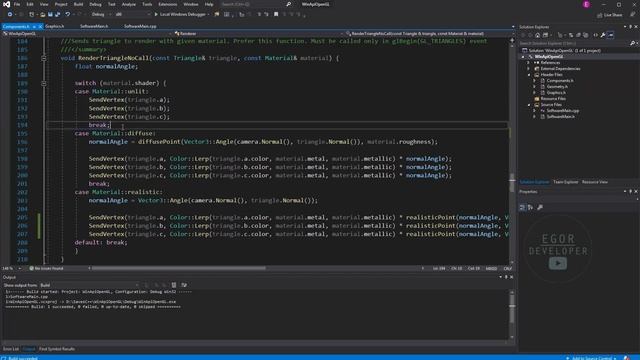Click the Undo toolbar icon
The image size is (640, 360).
coord(67,14)
